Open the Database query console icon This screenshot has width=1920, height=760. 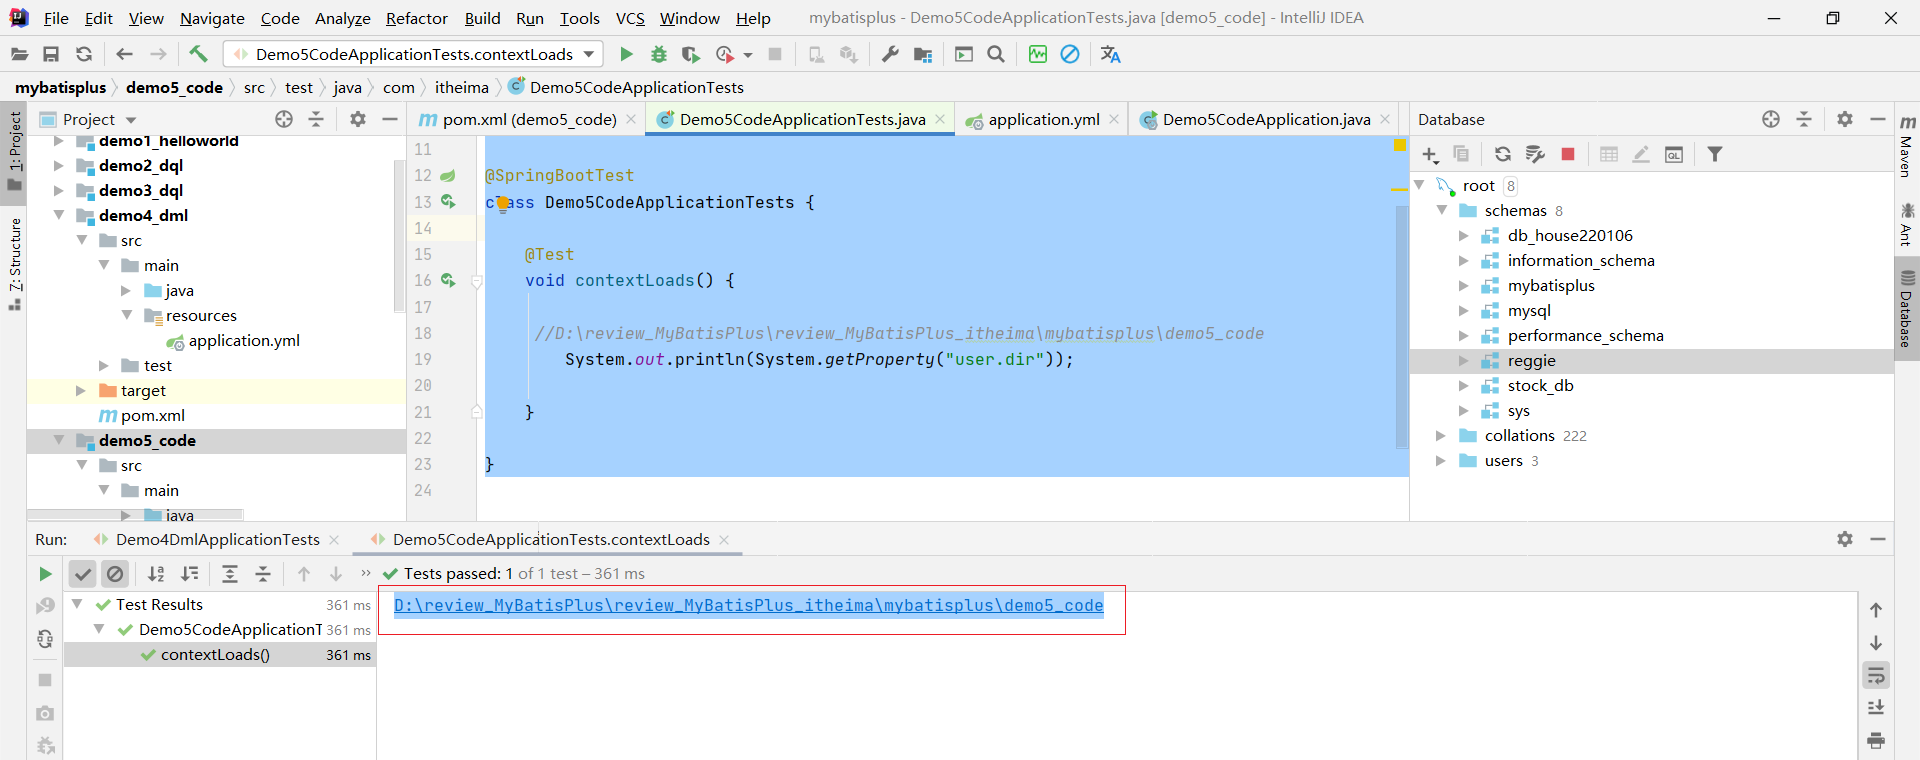click(x=1674, y=154)
